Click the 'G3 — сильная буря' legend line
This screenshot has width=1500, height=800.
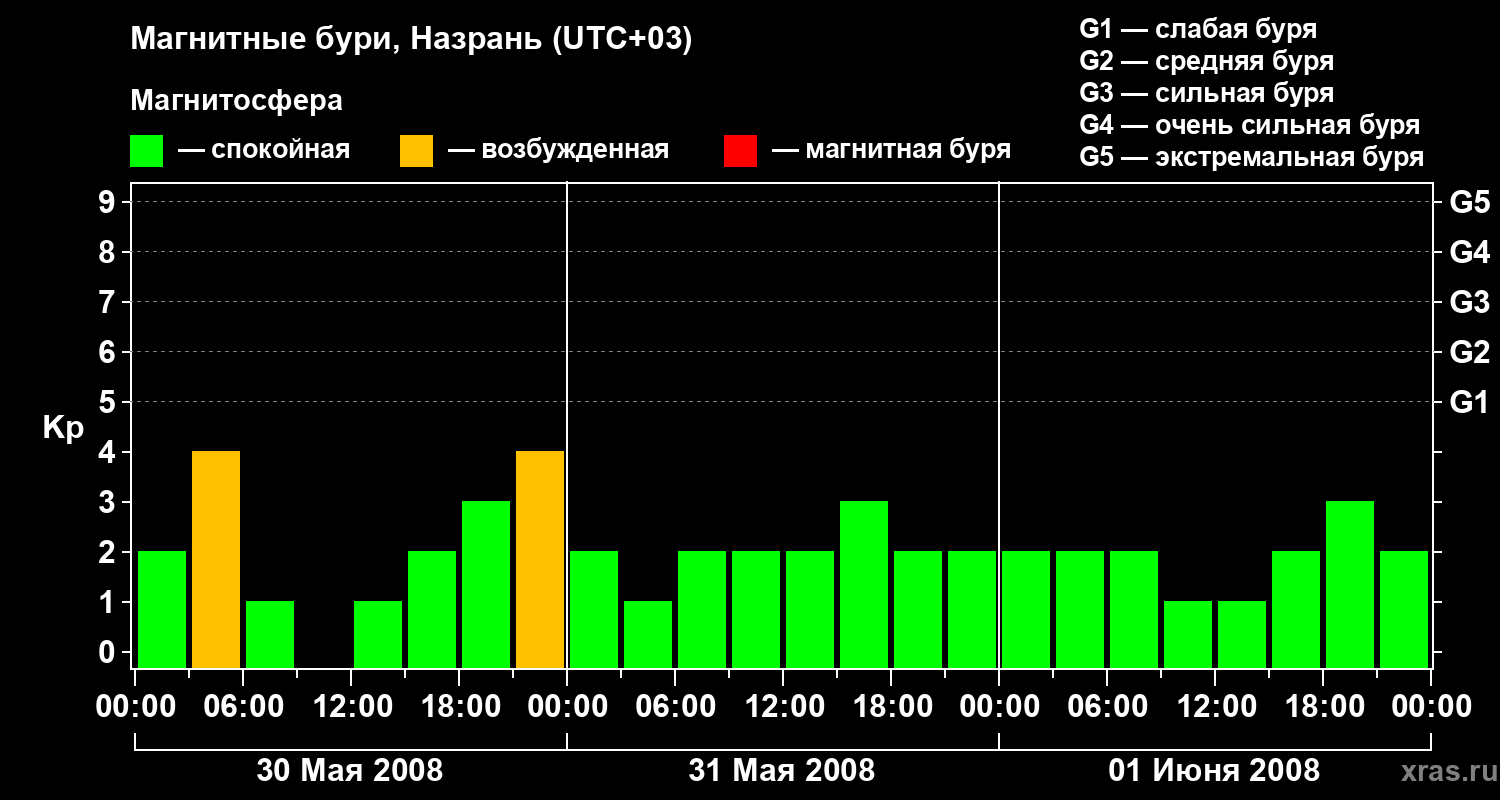pos(1206,93)
